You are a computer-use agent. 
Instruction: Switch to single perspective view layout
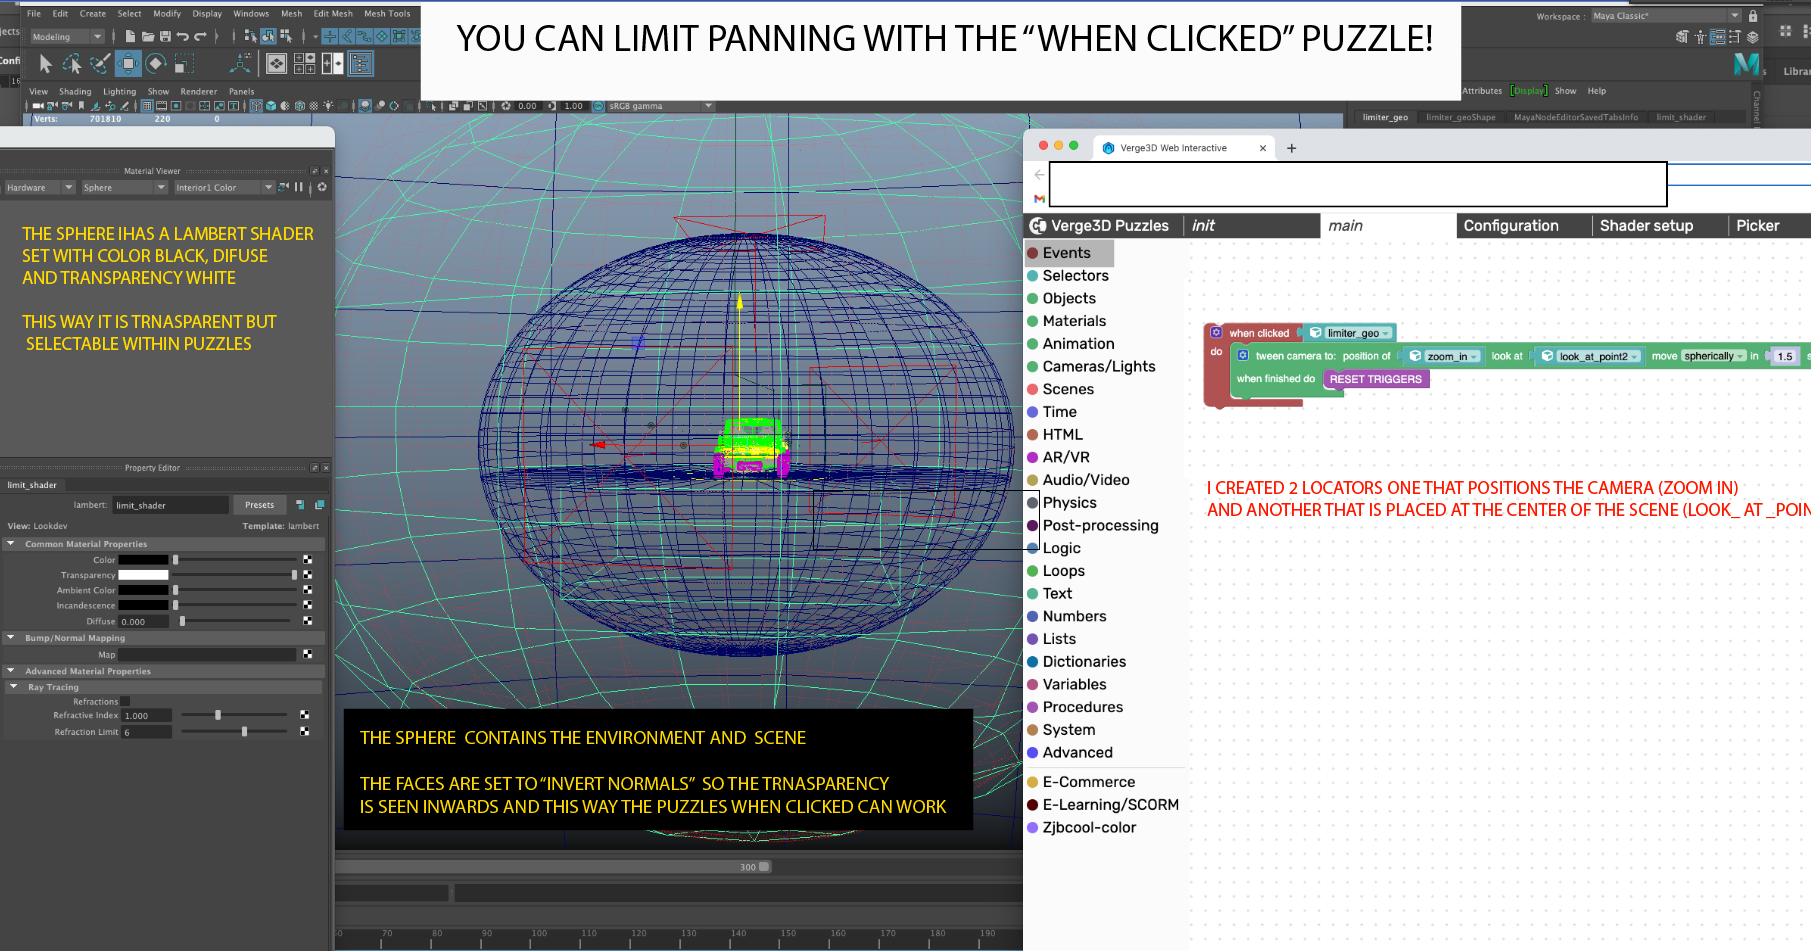pos(277,64)
